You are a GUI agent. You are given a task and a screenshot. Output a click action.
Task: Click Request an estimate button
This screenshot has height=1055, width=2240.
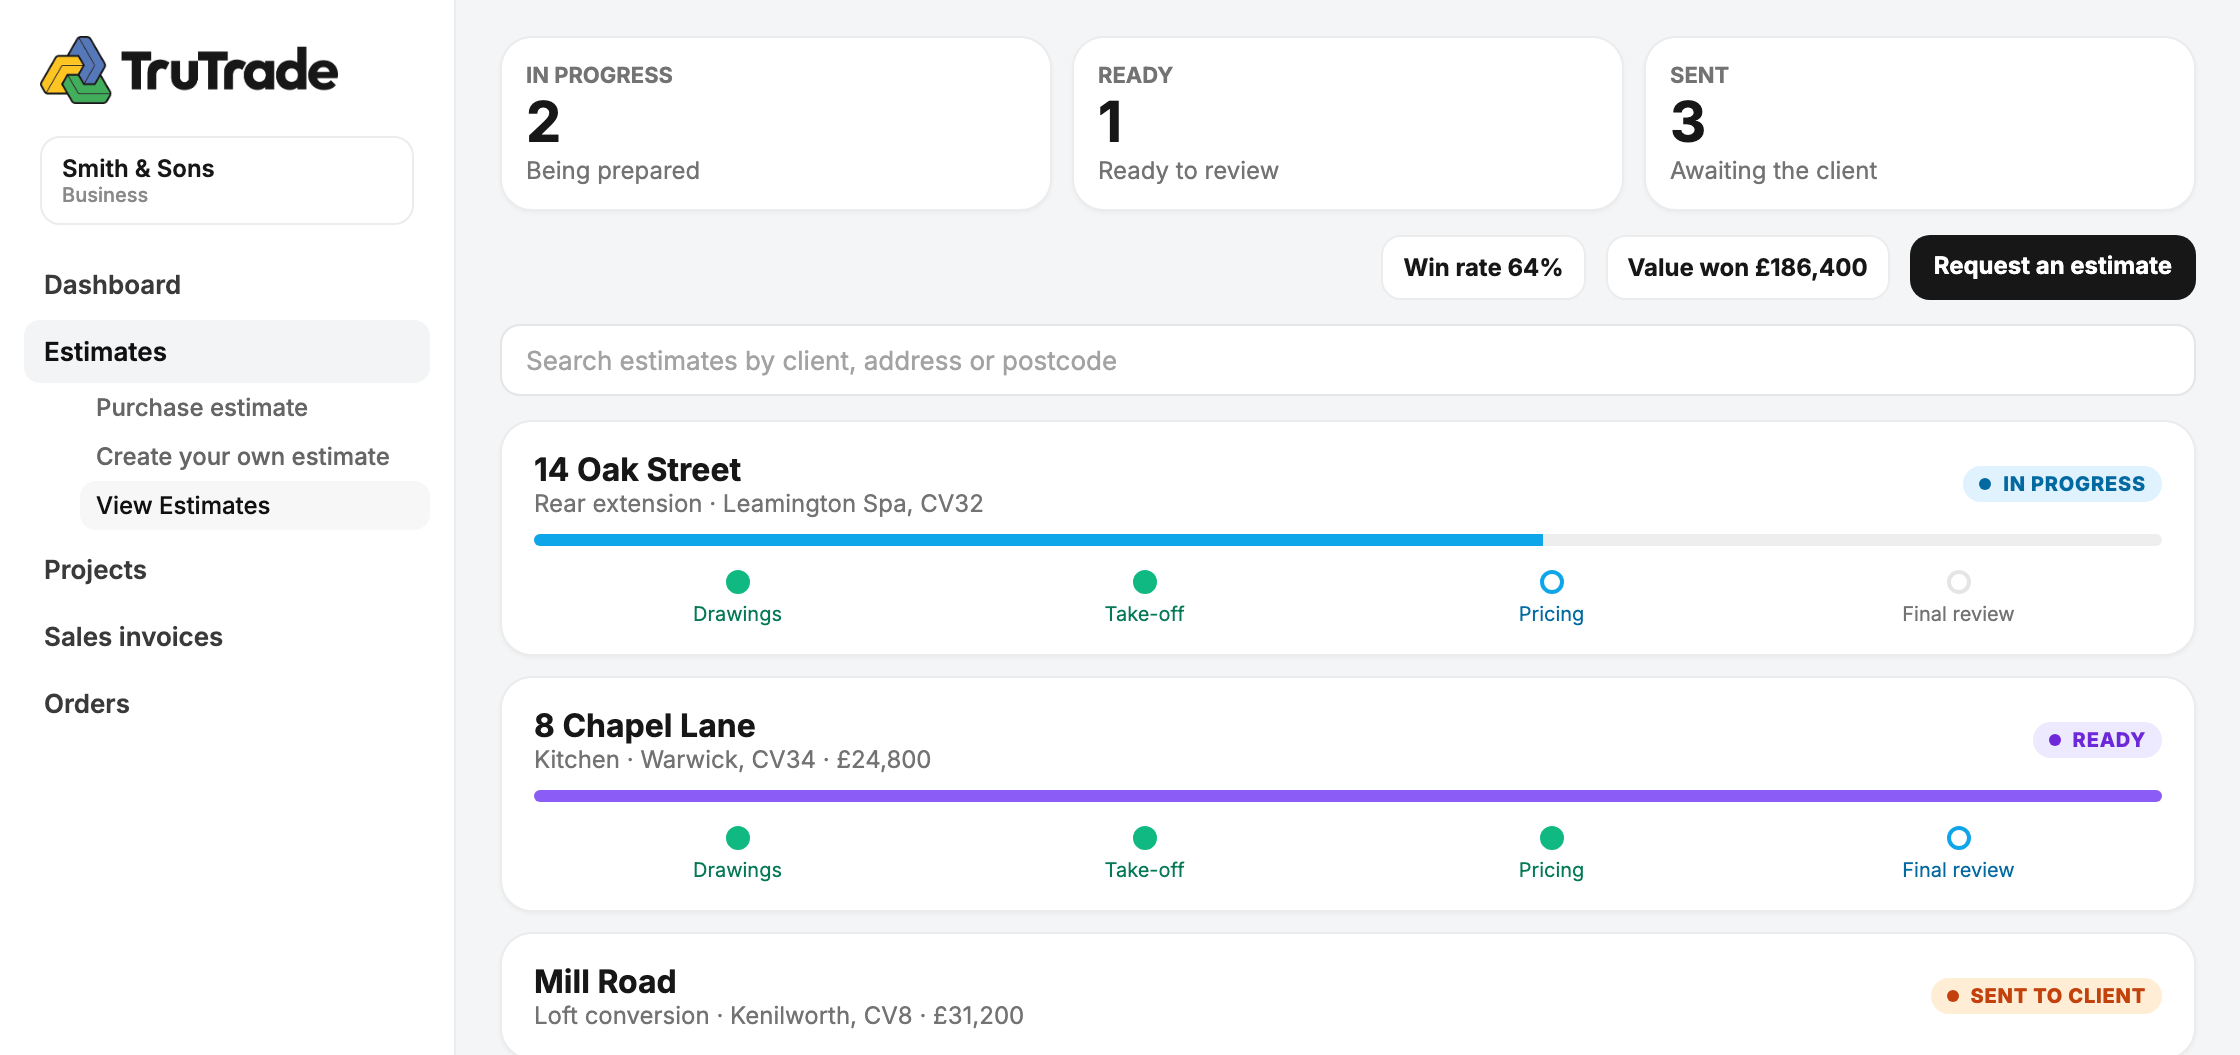click(2052, 267)
